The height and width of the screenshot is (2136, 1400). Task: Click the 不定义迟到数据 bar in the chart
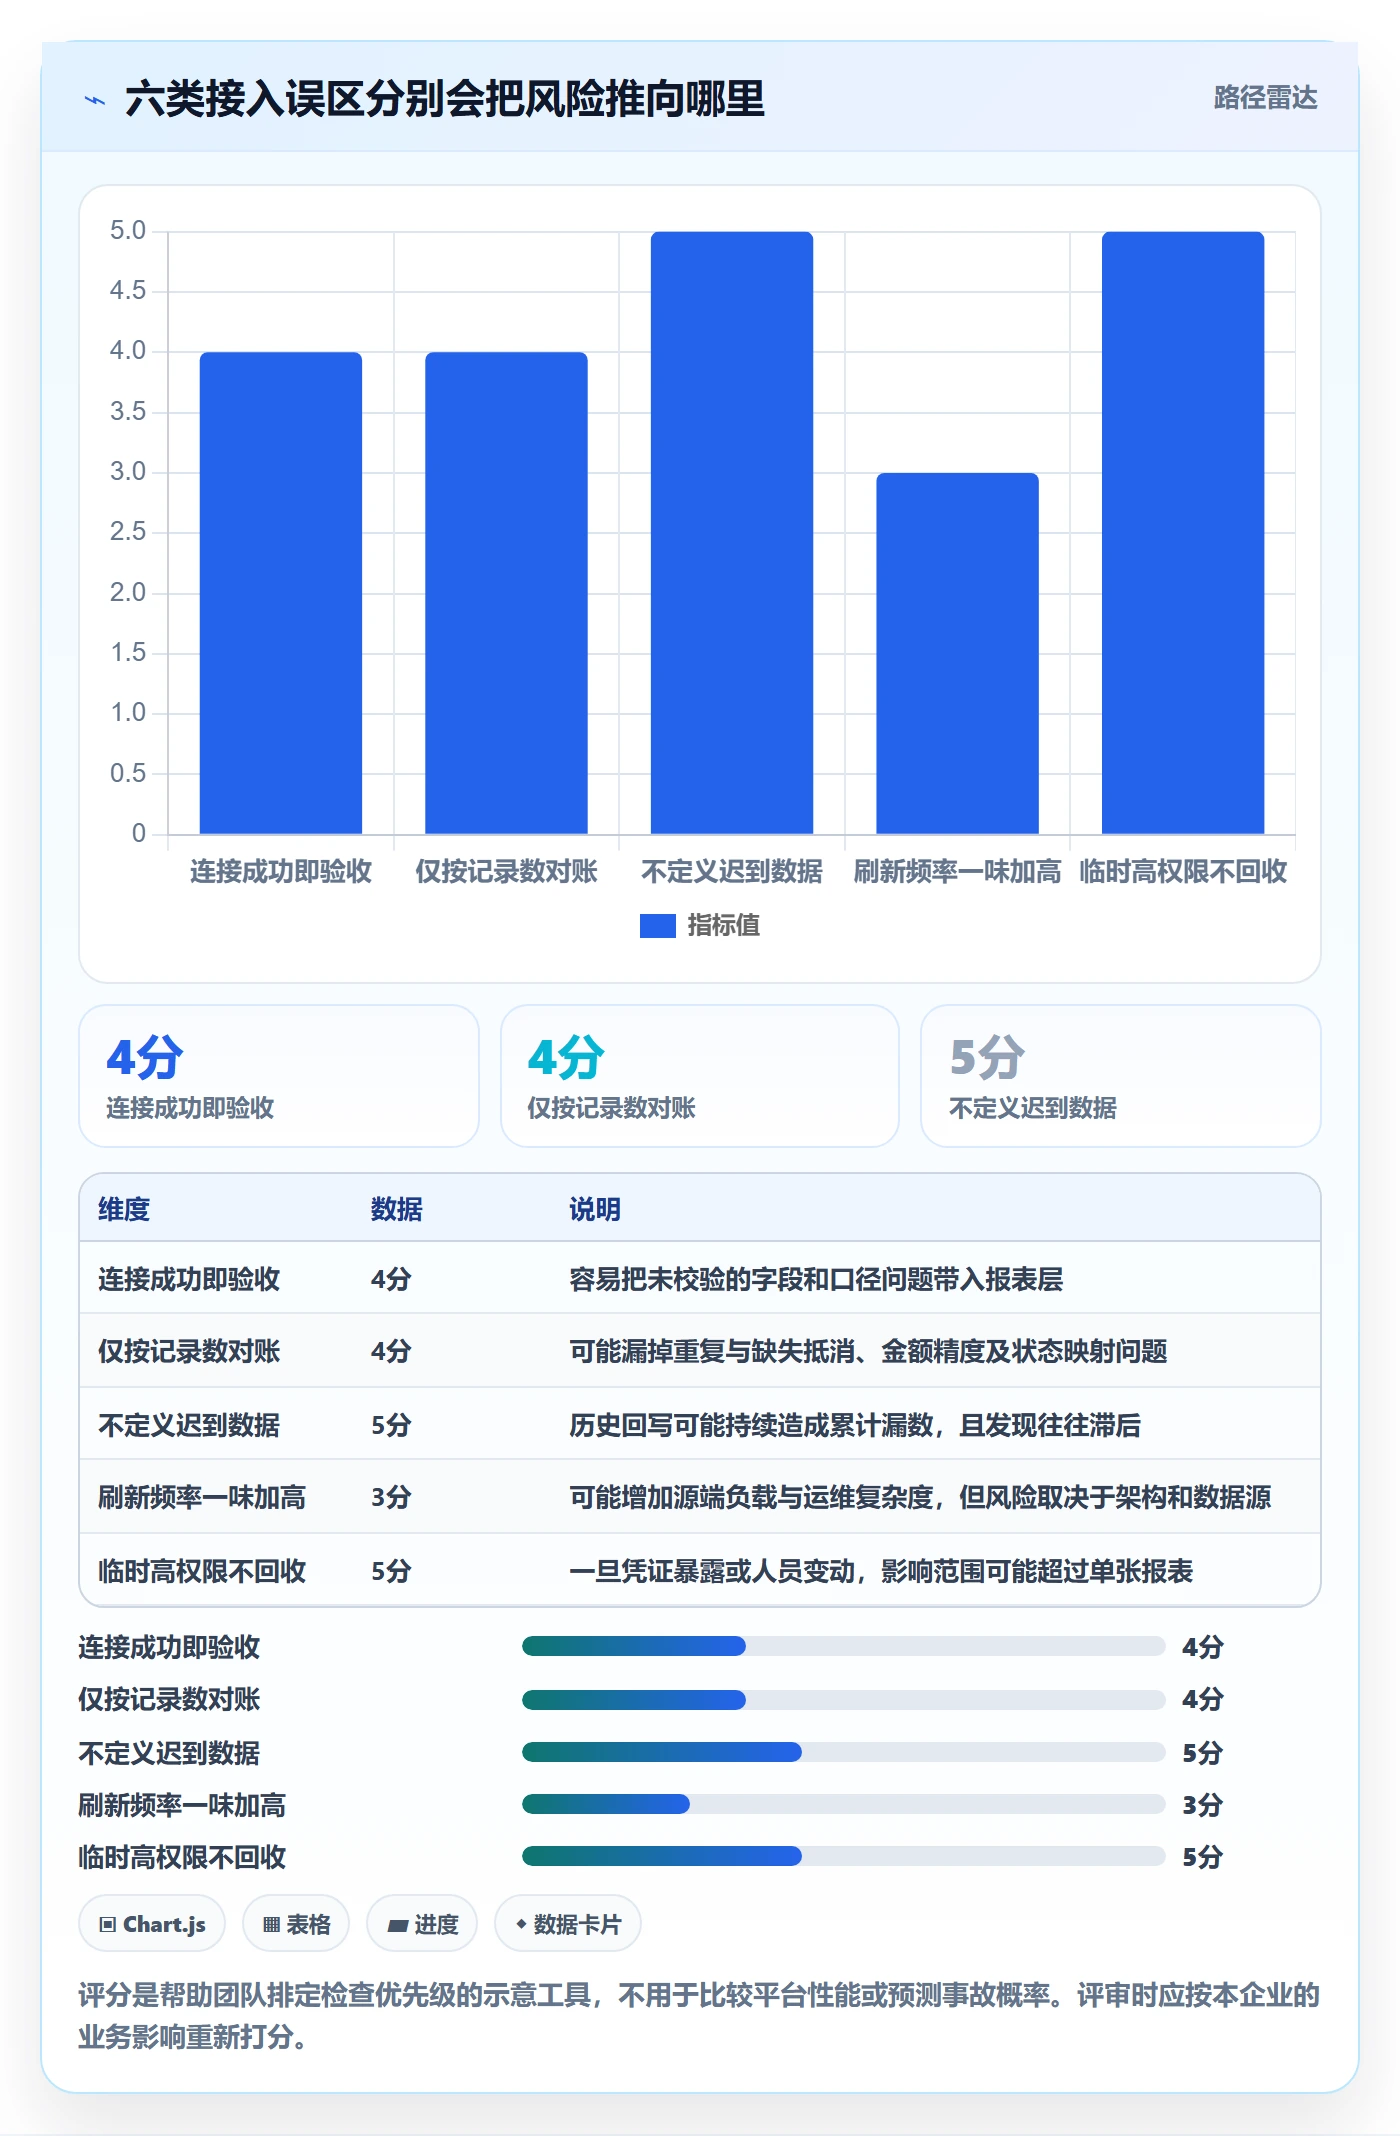pyautogui.click(x=732, y=532)
